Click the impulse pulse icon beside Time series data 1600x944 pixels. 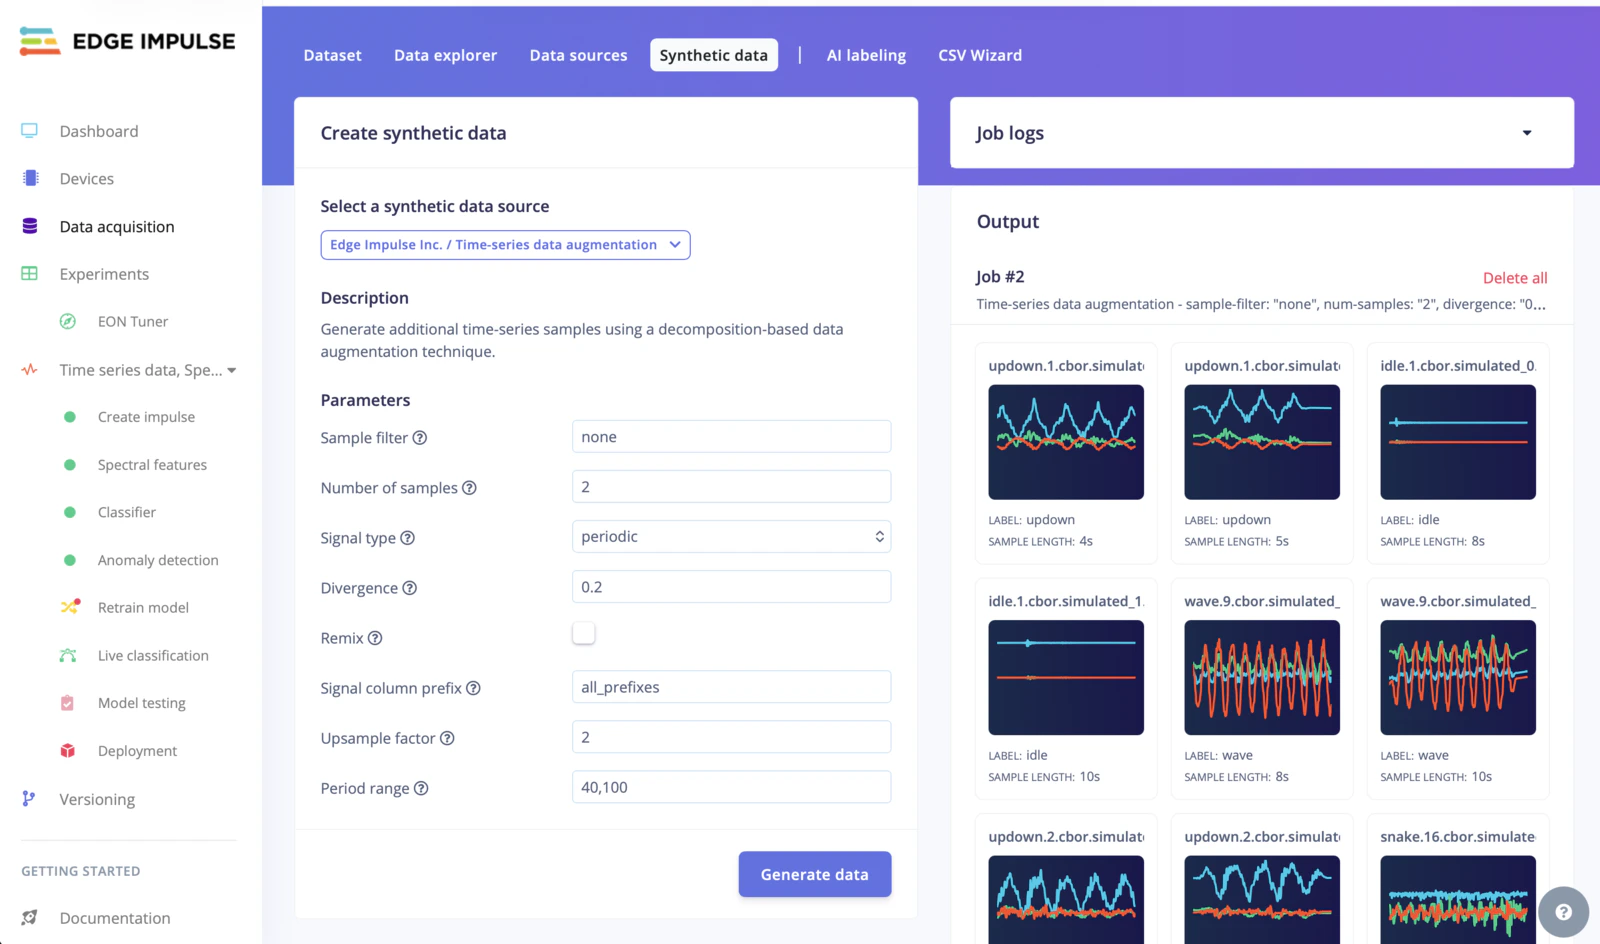pos(30,369)
